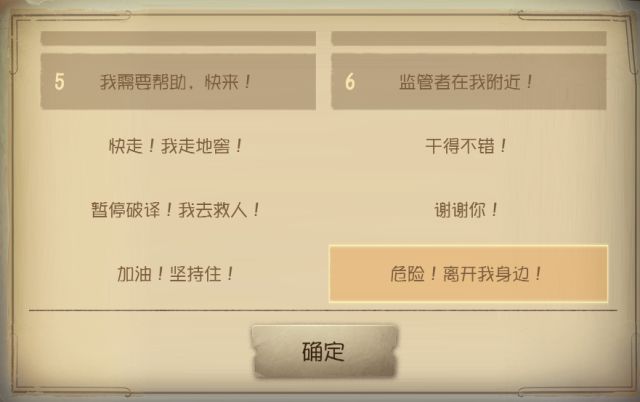Tap the number 5 slot label
The image size is (640, 402).
click(x=60, y=82)
